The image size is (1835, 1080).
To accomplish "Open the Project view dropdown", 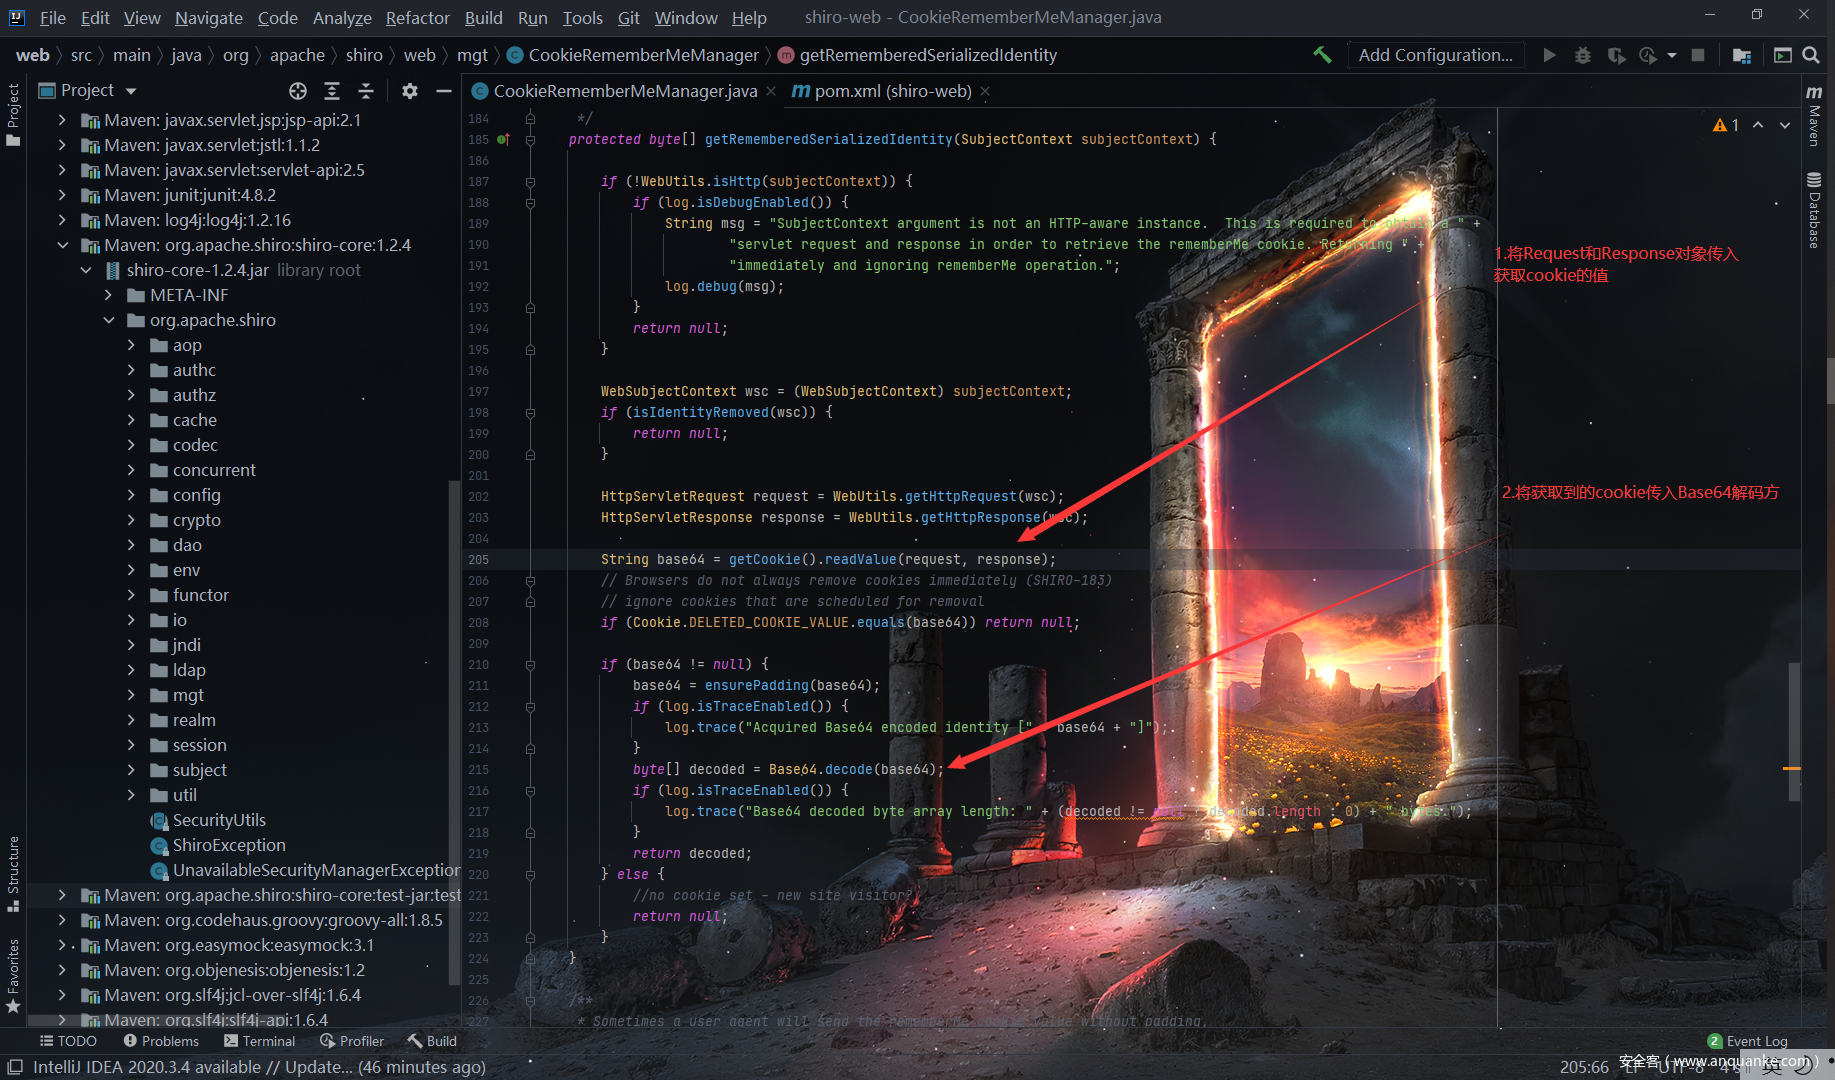I will (131, 91).
